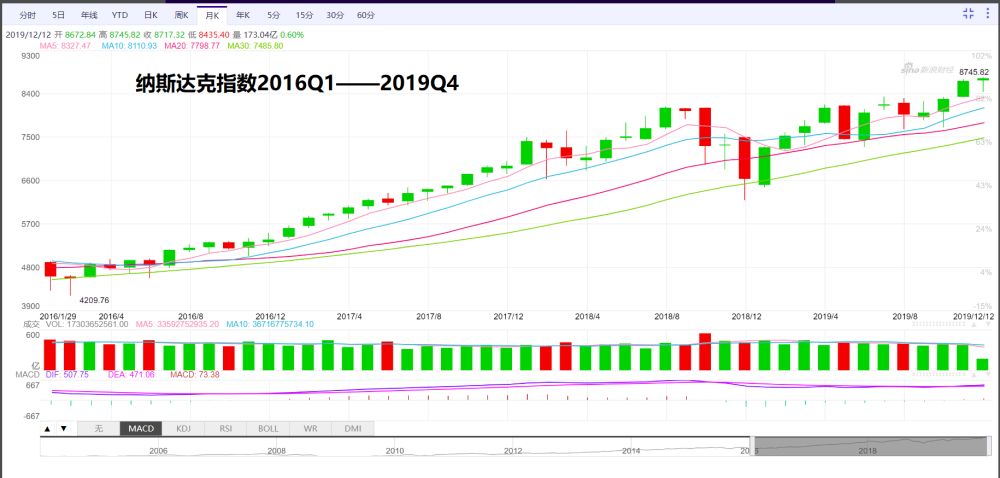Viewport: 1000px width, 478px height.
Task: Open the three-dot more options menu
Action: tap(989, 14)
